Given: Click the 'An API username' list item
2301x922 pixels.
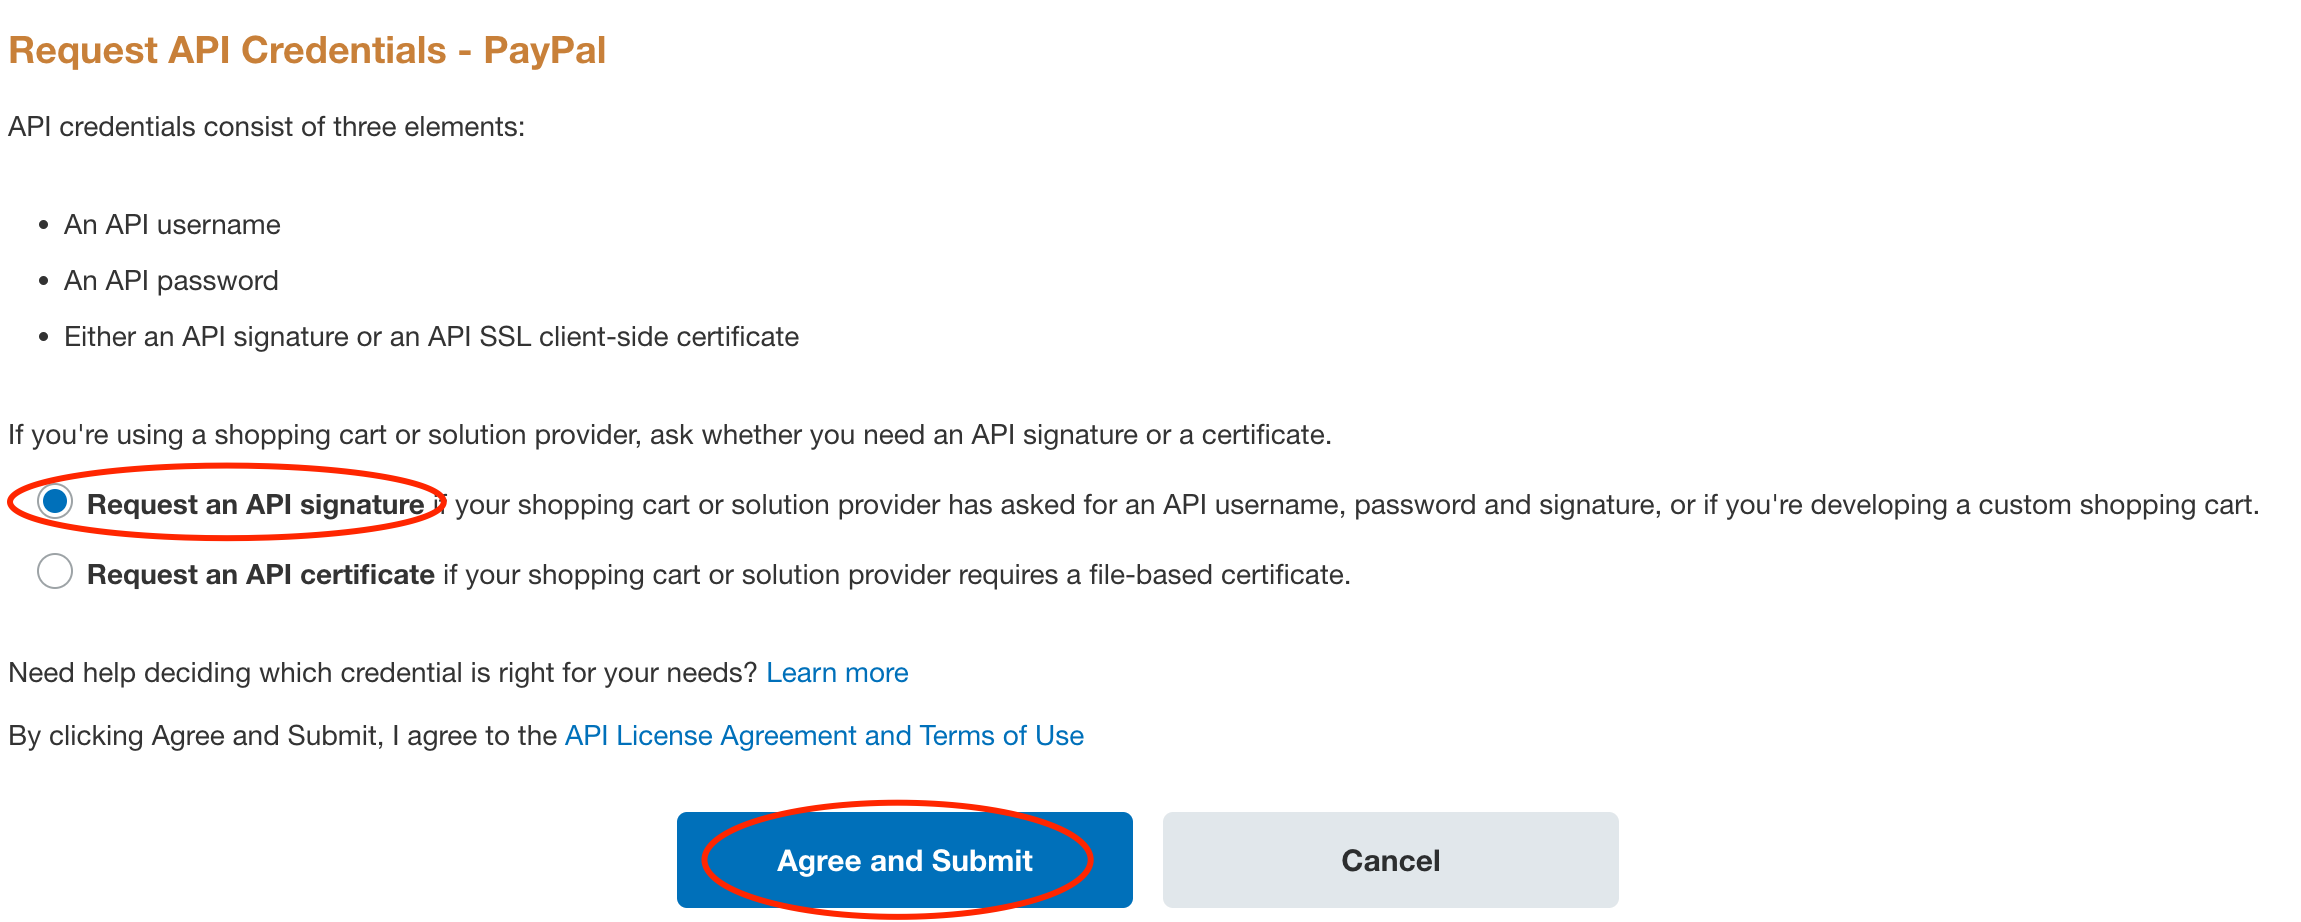Looking at the screenshot, I should pyautogui.click(x=172, y=225).
